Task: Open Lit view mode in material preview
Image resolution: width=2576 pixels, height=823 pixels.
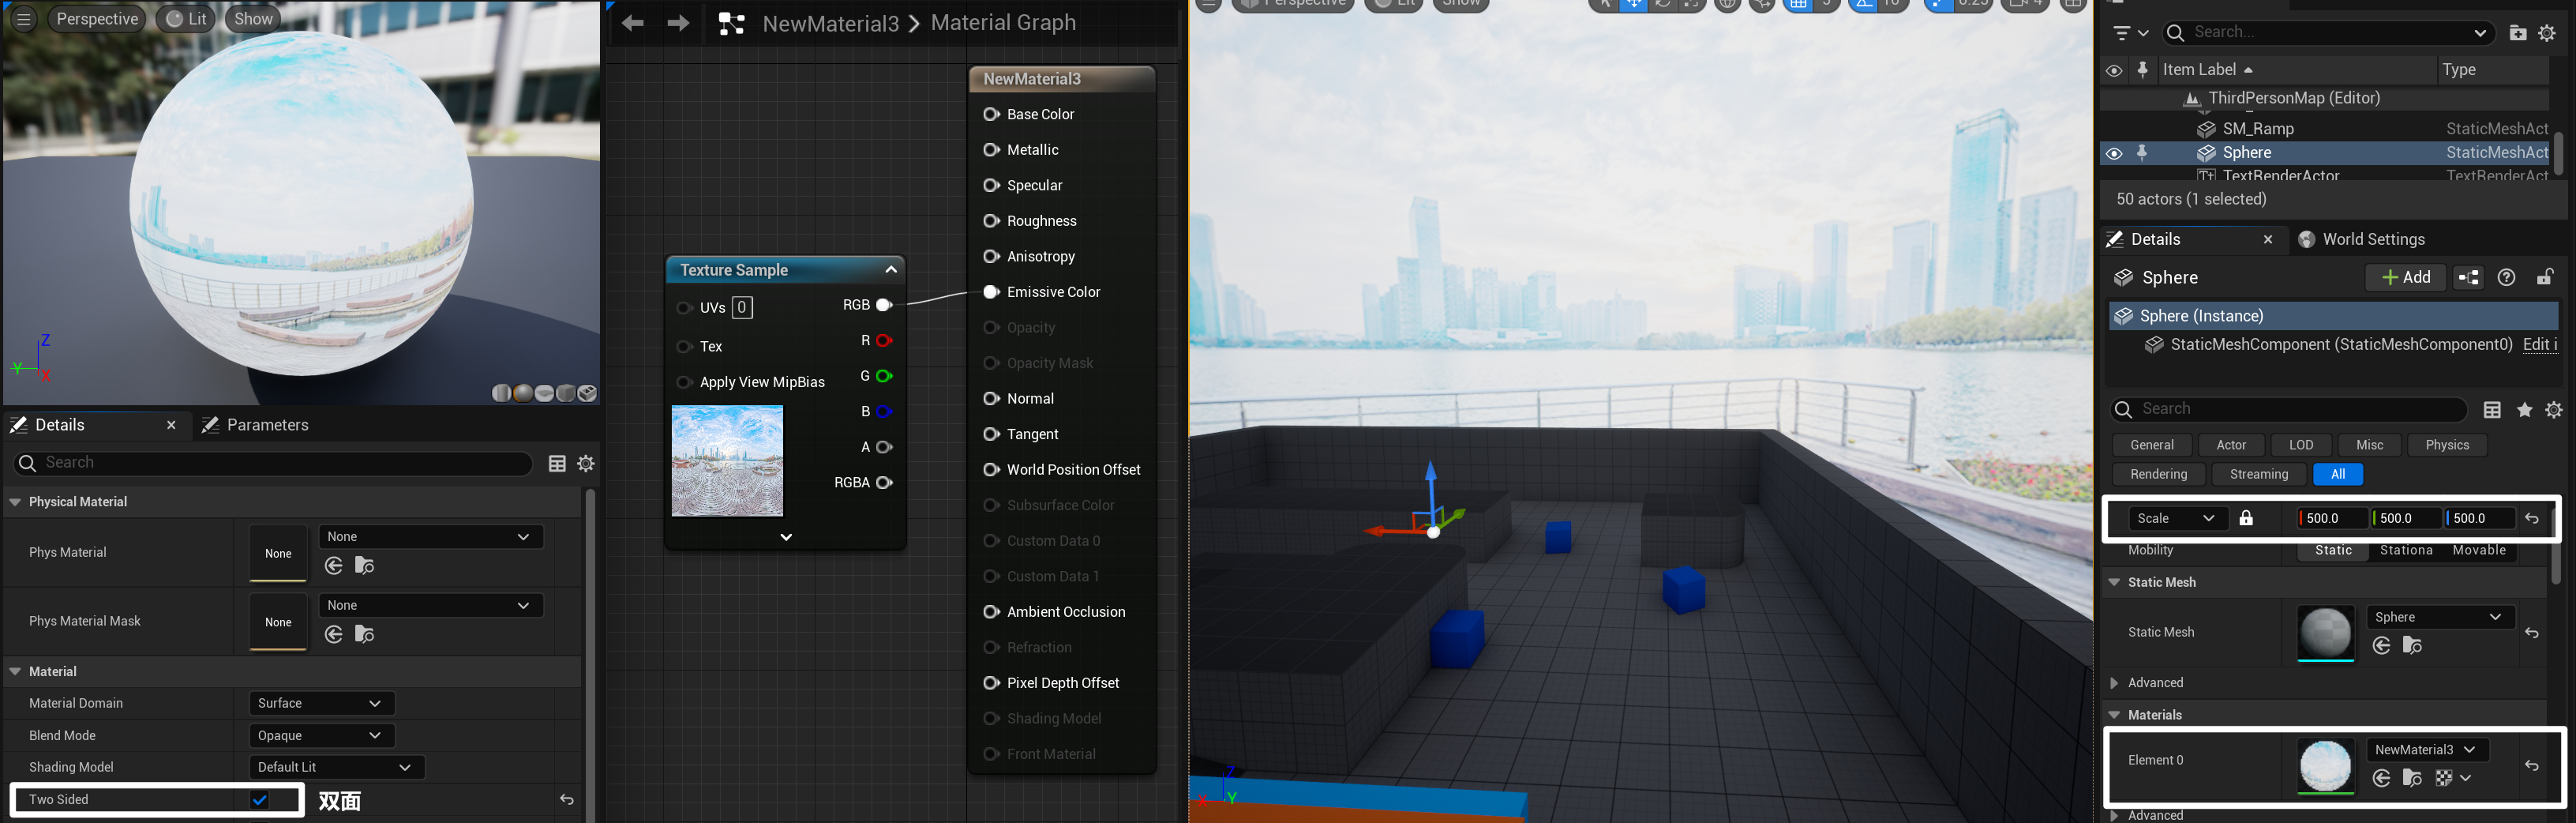Action: [186, 19]
